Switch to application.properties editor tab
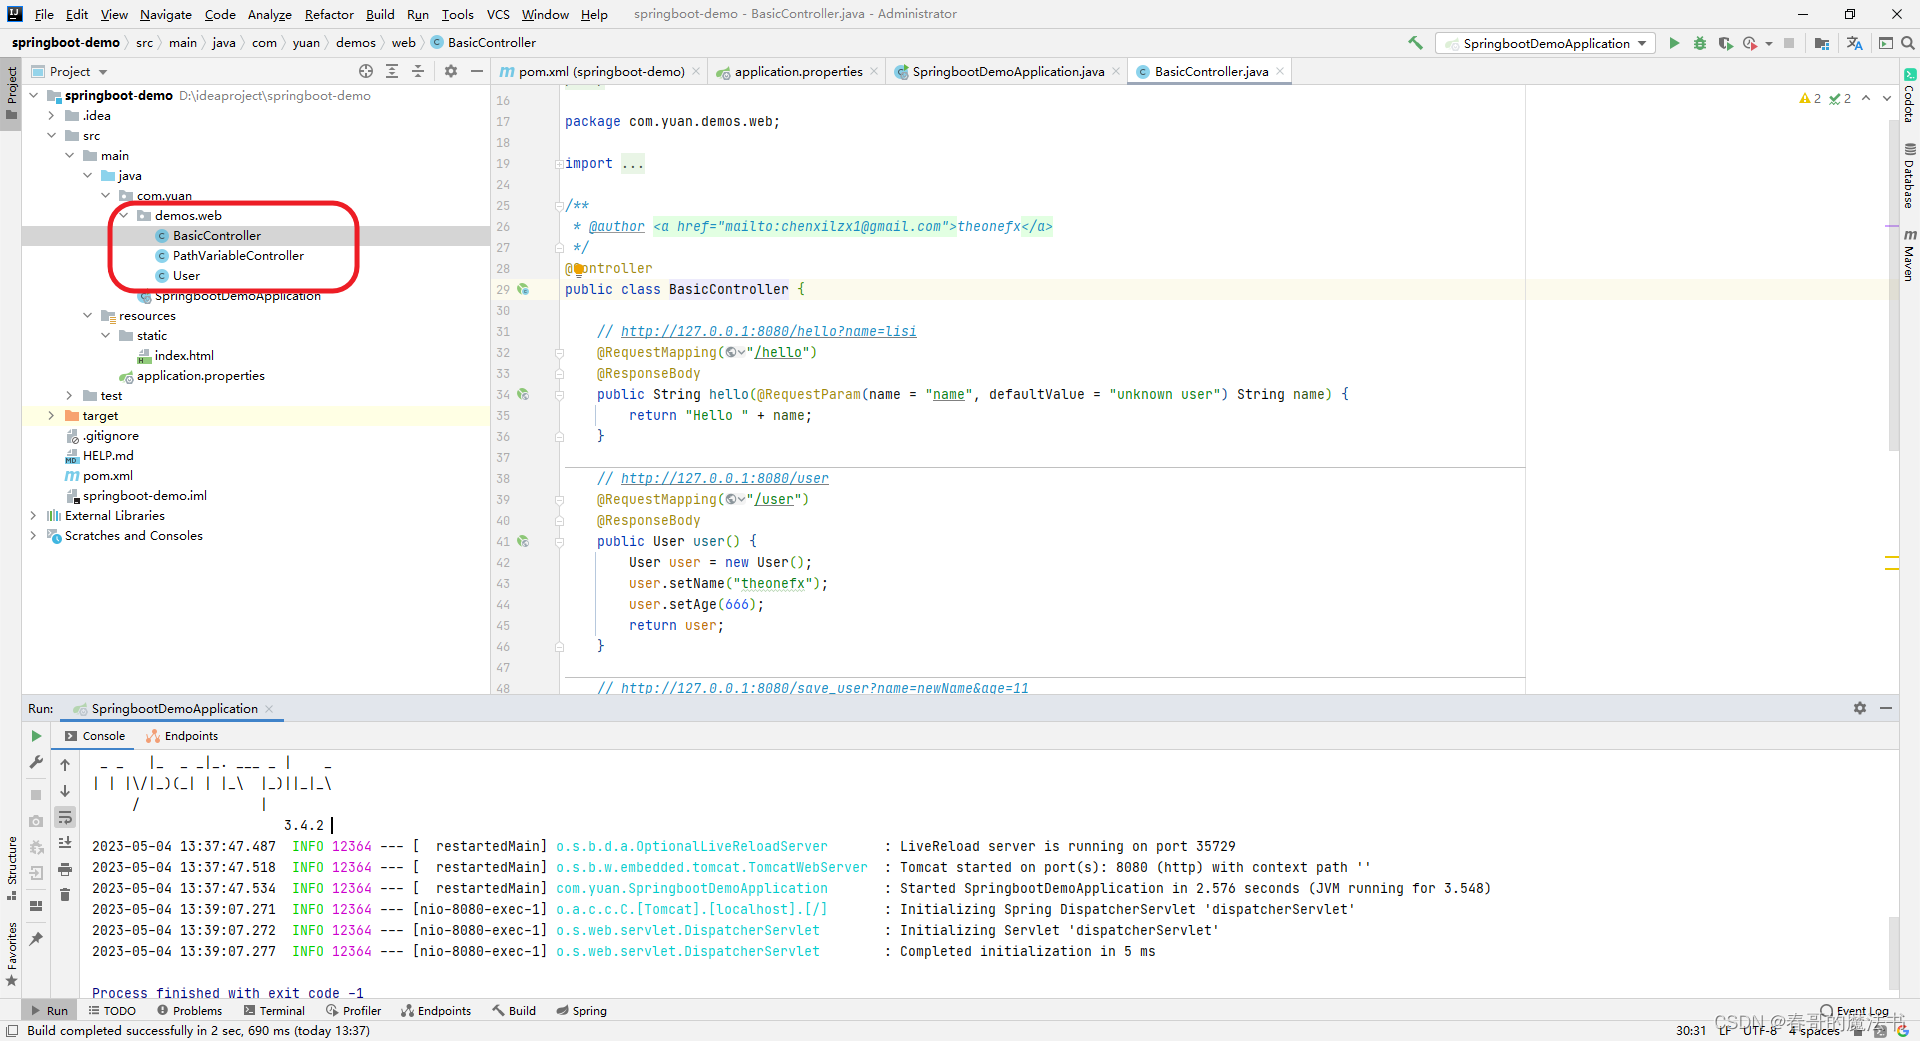This screenshot has height=1041, width=1920. [797, 71]
